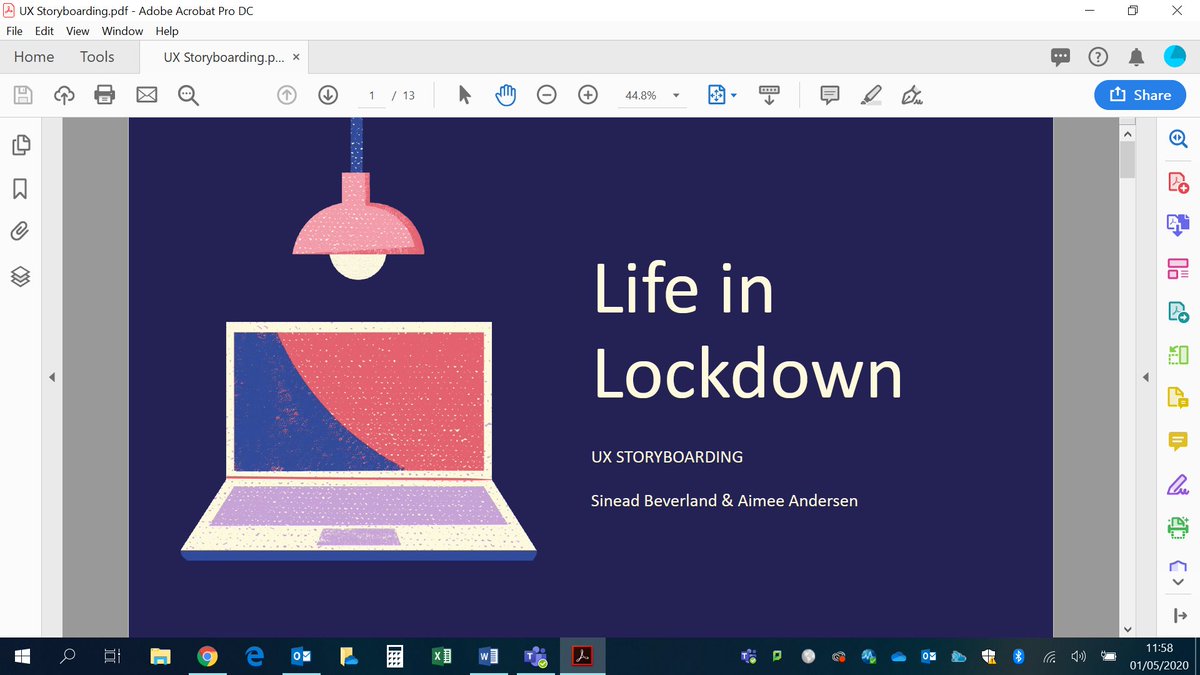Zoom in with plus button

point(588,95)
